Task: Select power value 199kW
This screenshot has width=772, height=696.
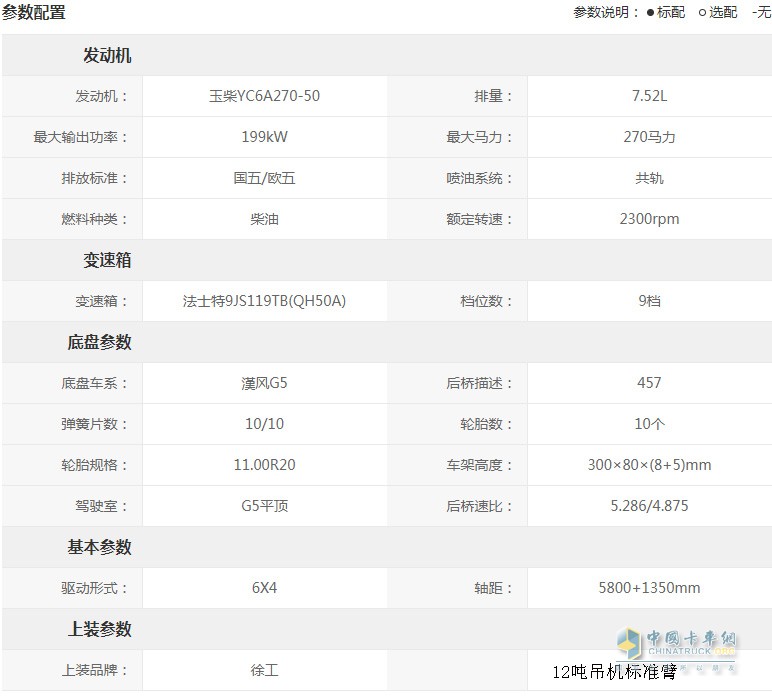Action: [x=264, y=137]
